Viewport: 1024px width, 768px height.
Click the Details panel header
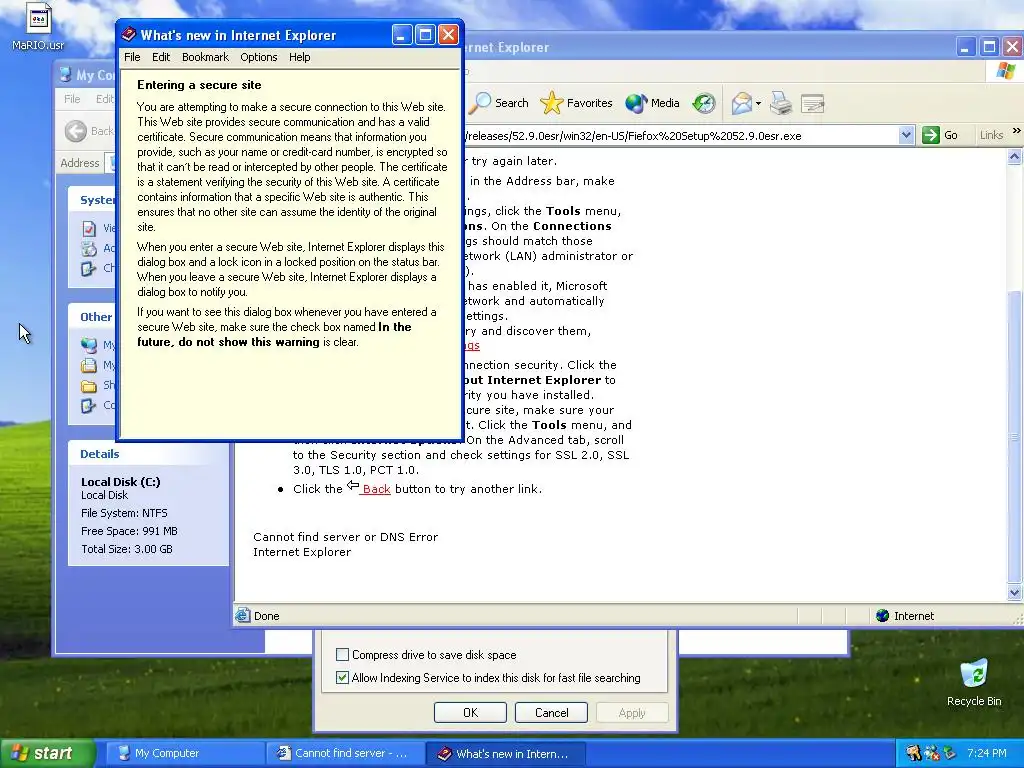pos(149,454)
